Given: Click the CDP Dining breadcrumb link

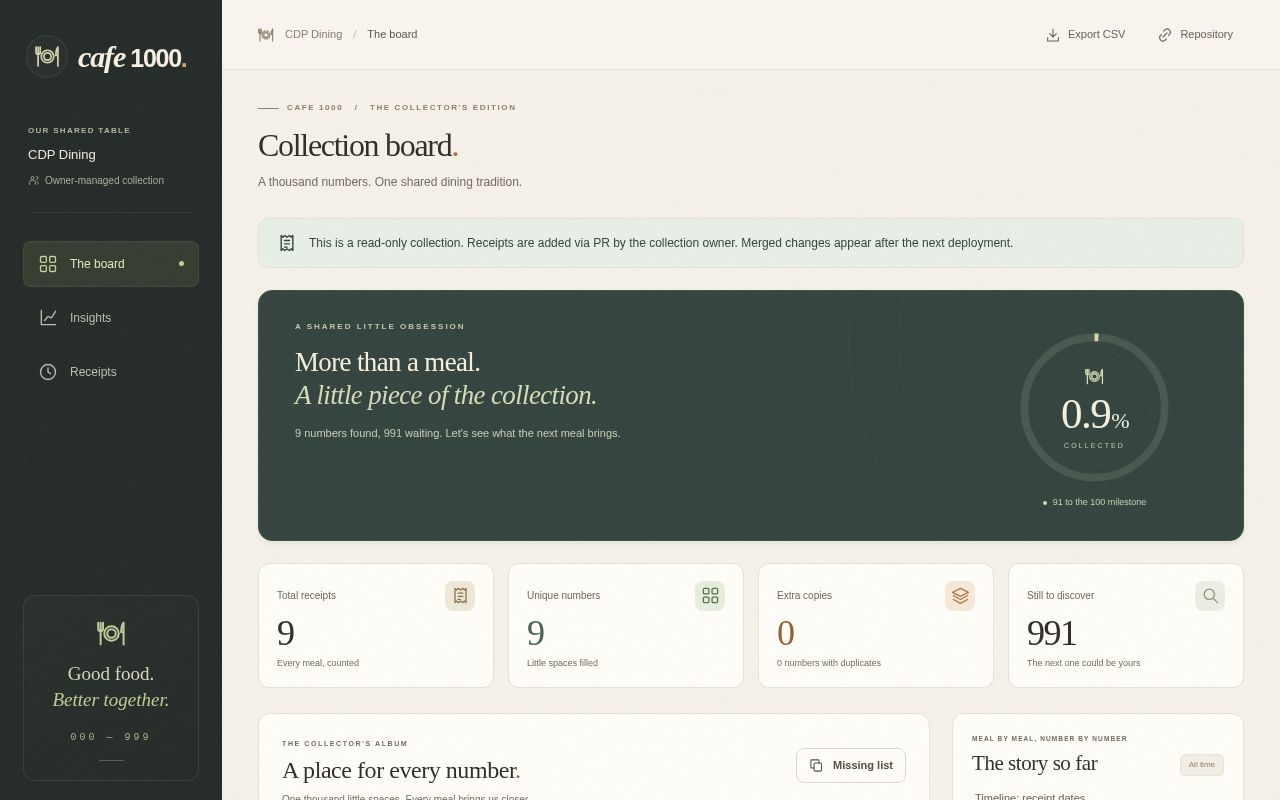Looking at the screenshot, I should point(313,35).
